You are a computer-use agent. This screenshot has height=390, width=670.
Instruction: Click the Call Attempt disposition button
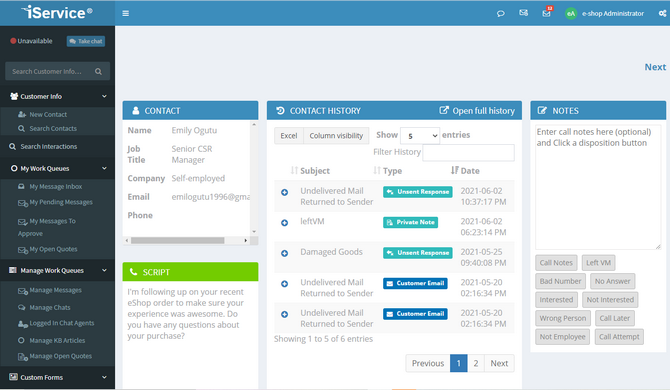tap(619, 337)
